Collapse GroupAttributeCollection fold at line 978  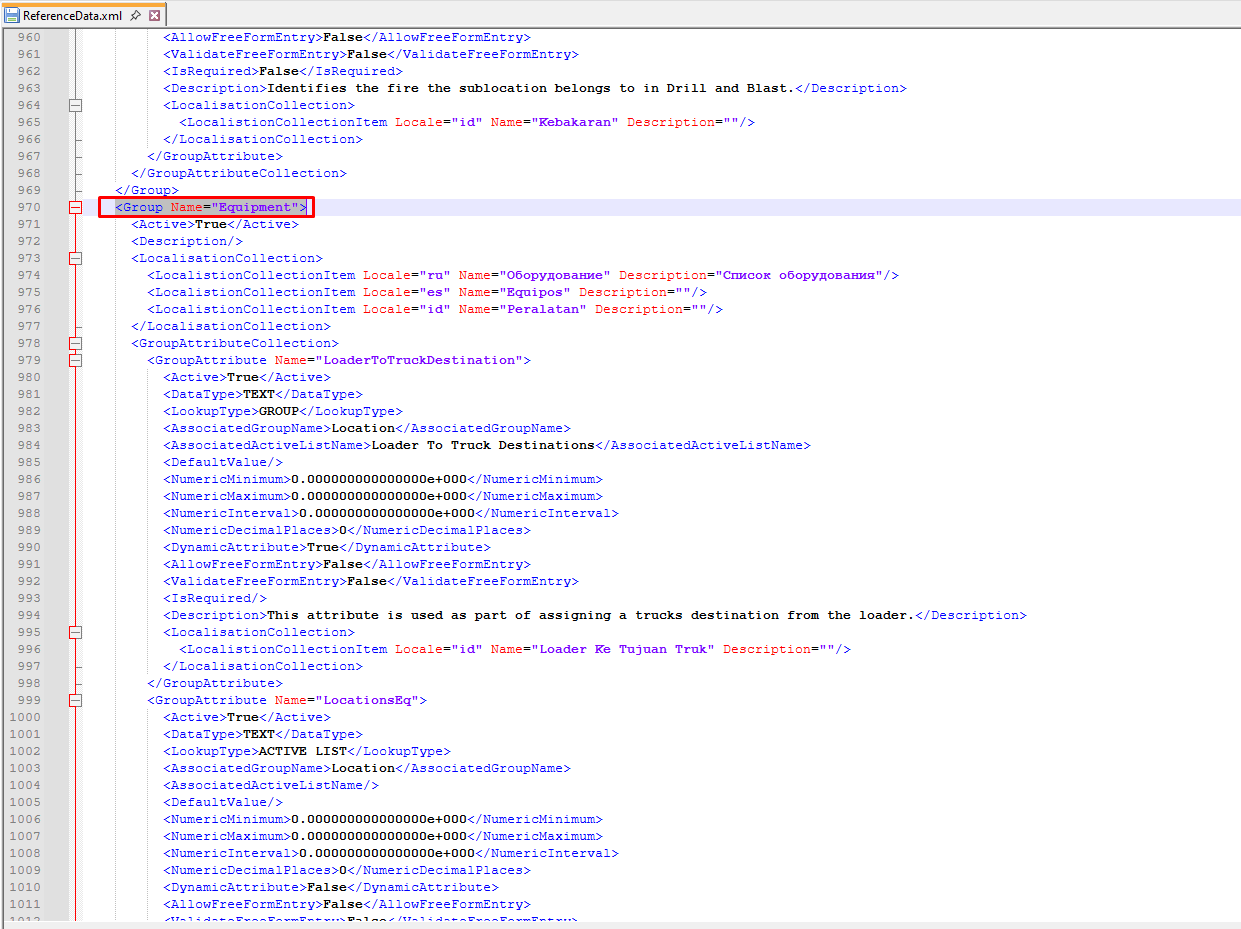click(x=75, y=343)
